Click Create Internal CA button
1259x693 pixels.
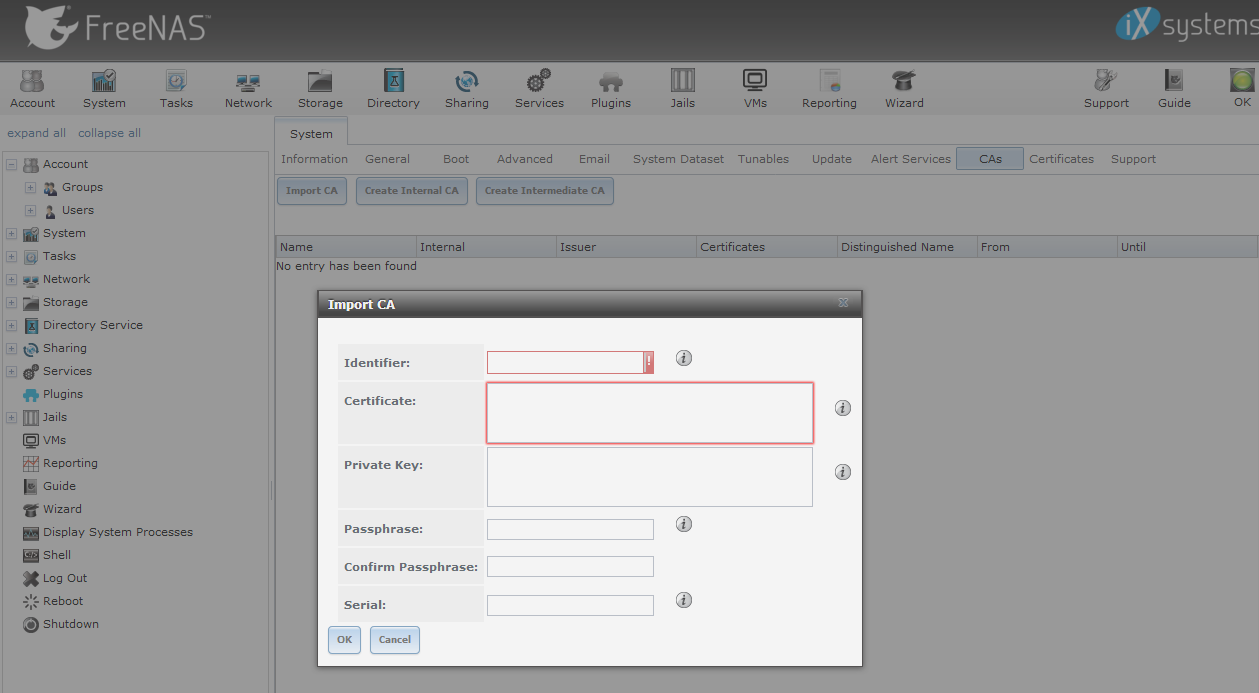411,191
